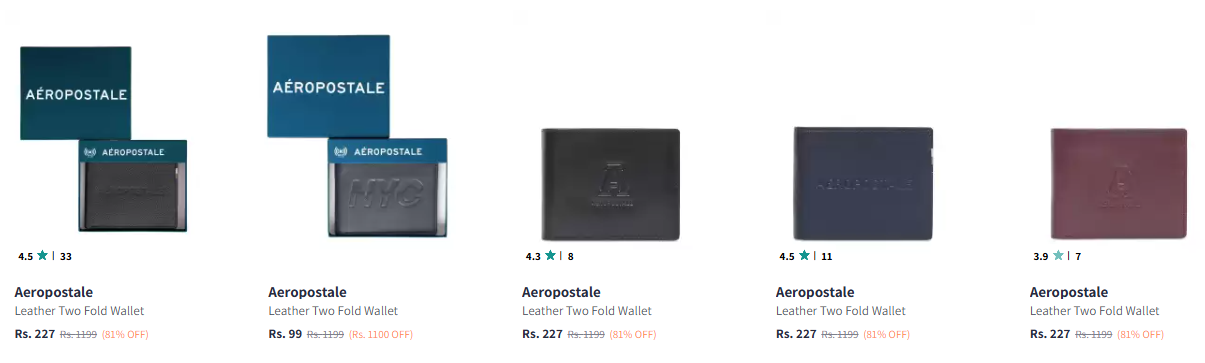View the maroon leather wallet image
This screenshot has height=363, width=1205.
(1118, 183)
